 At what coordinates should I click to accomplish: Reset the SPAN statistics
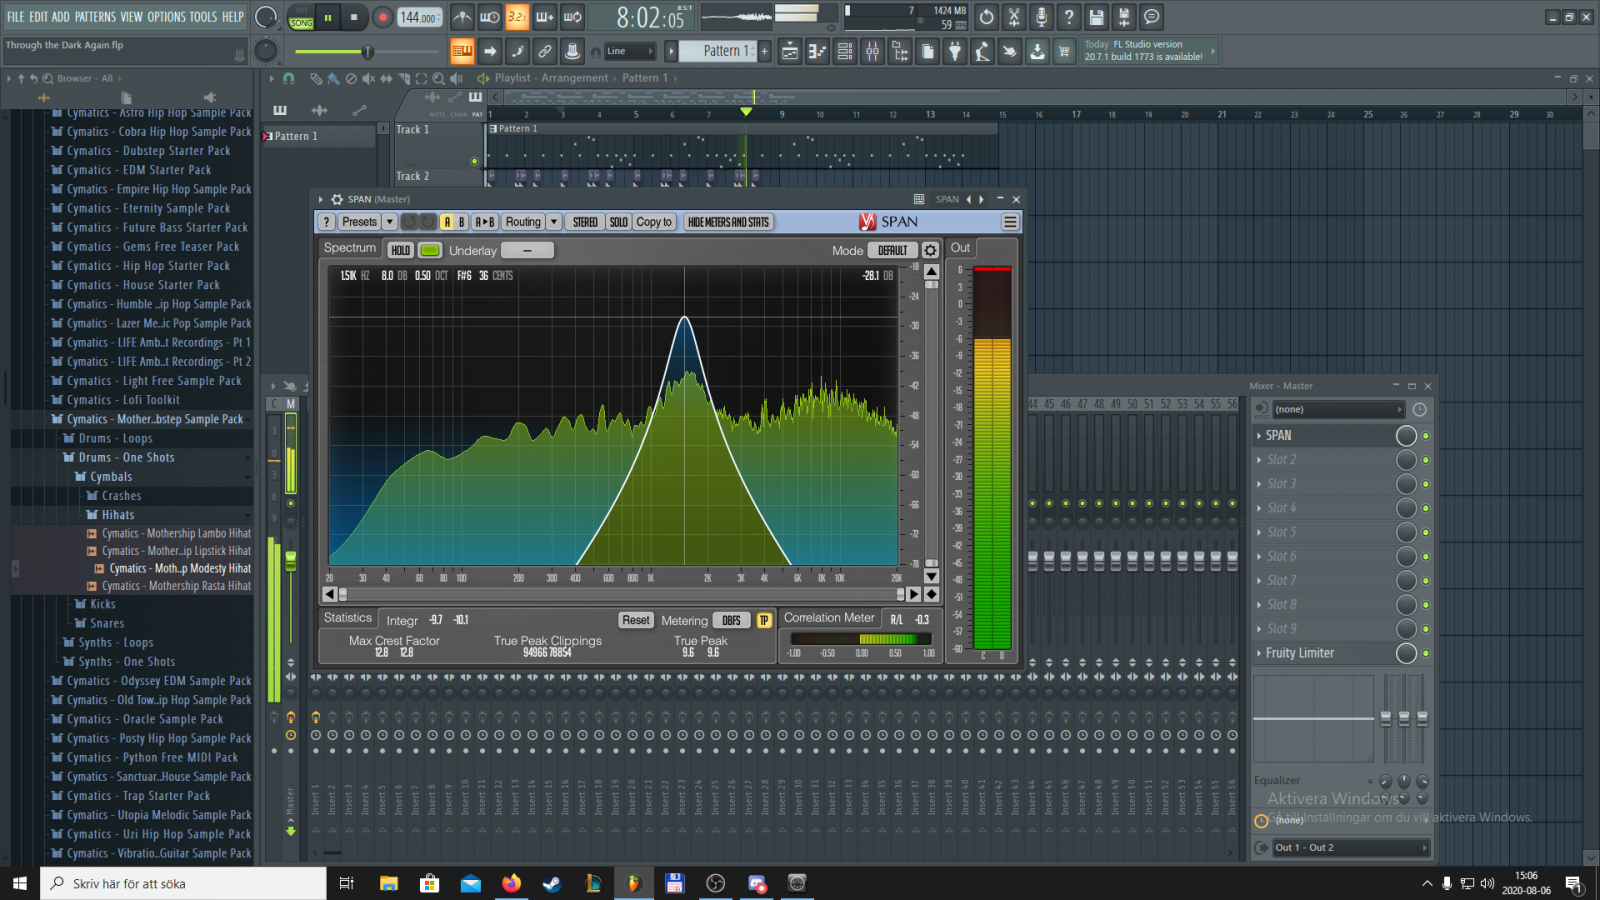coord(635,620)
